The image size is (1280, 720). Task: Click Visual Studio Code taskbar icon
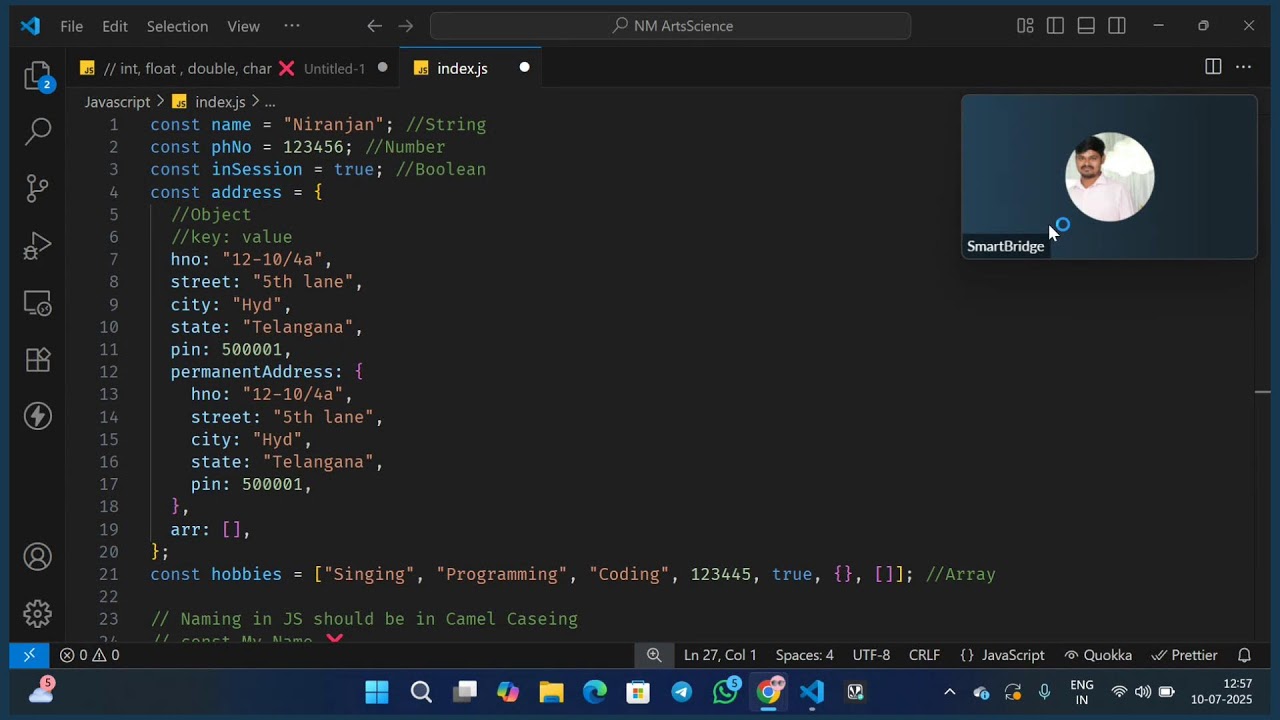[812, 692]
